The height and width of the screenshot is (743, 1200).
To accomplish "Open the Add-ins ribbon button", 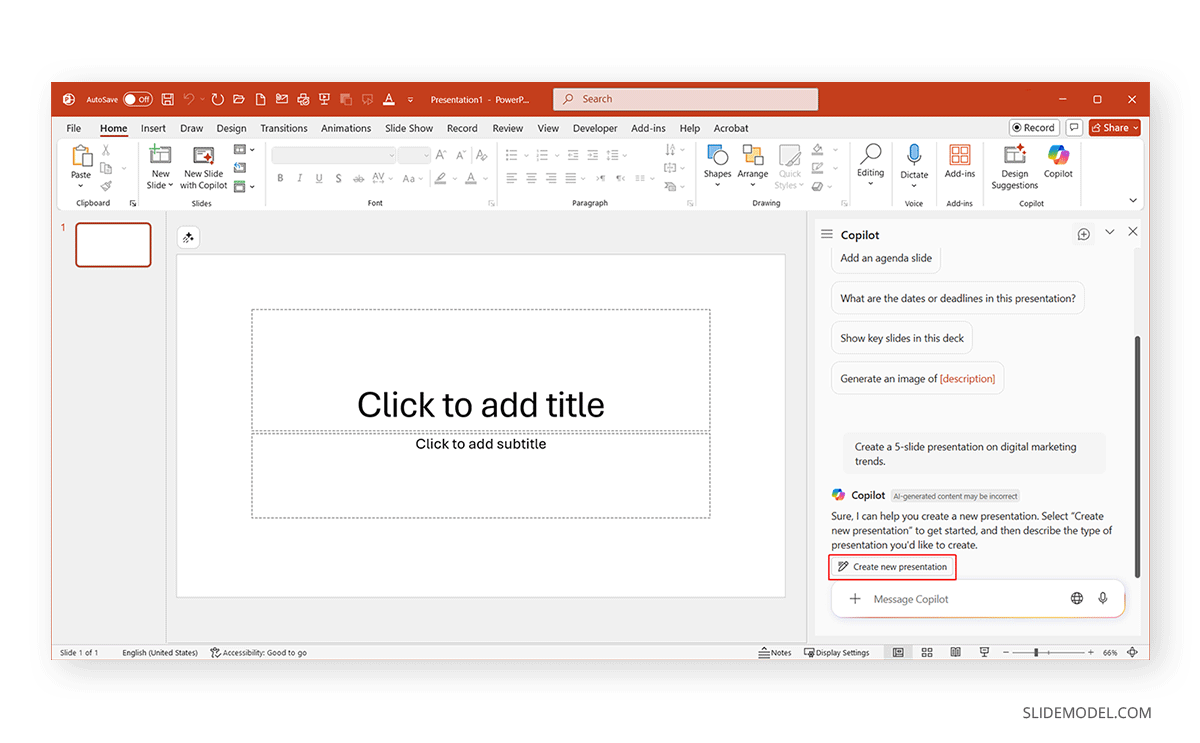I will click(959, 160).
